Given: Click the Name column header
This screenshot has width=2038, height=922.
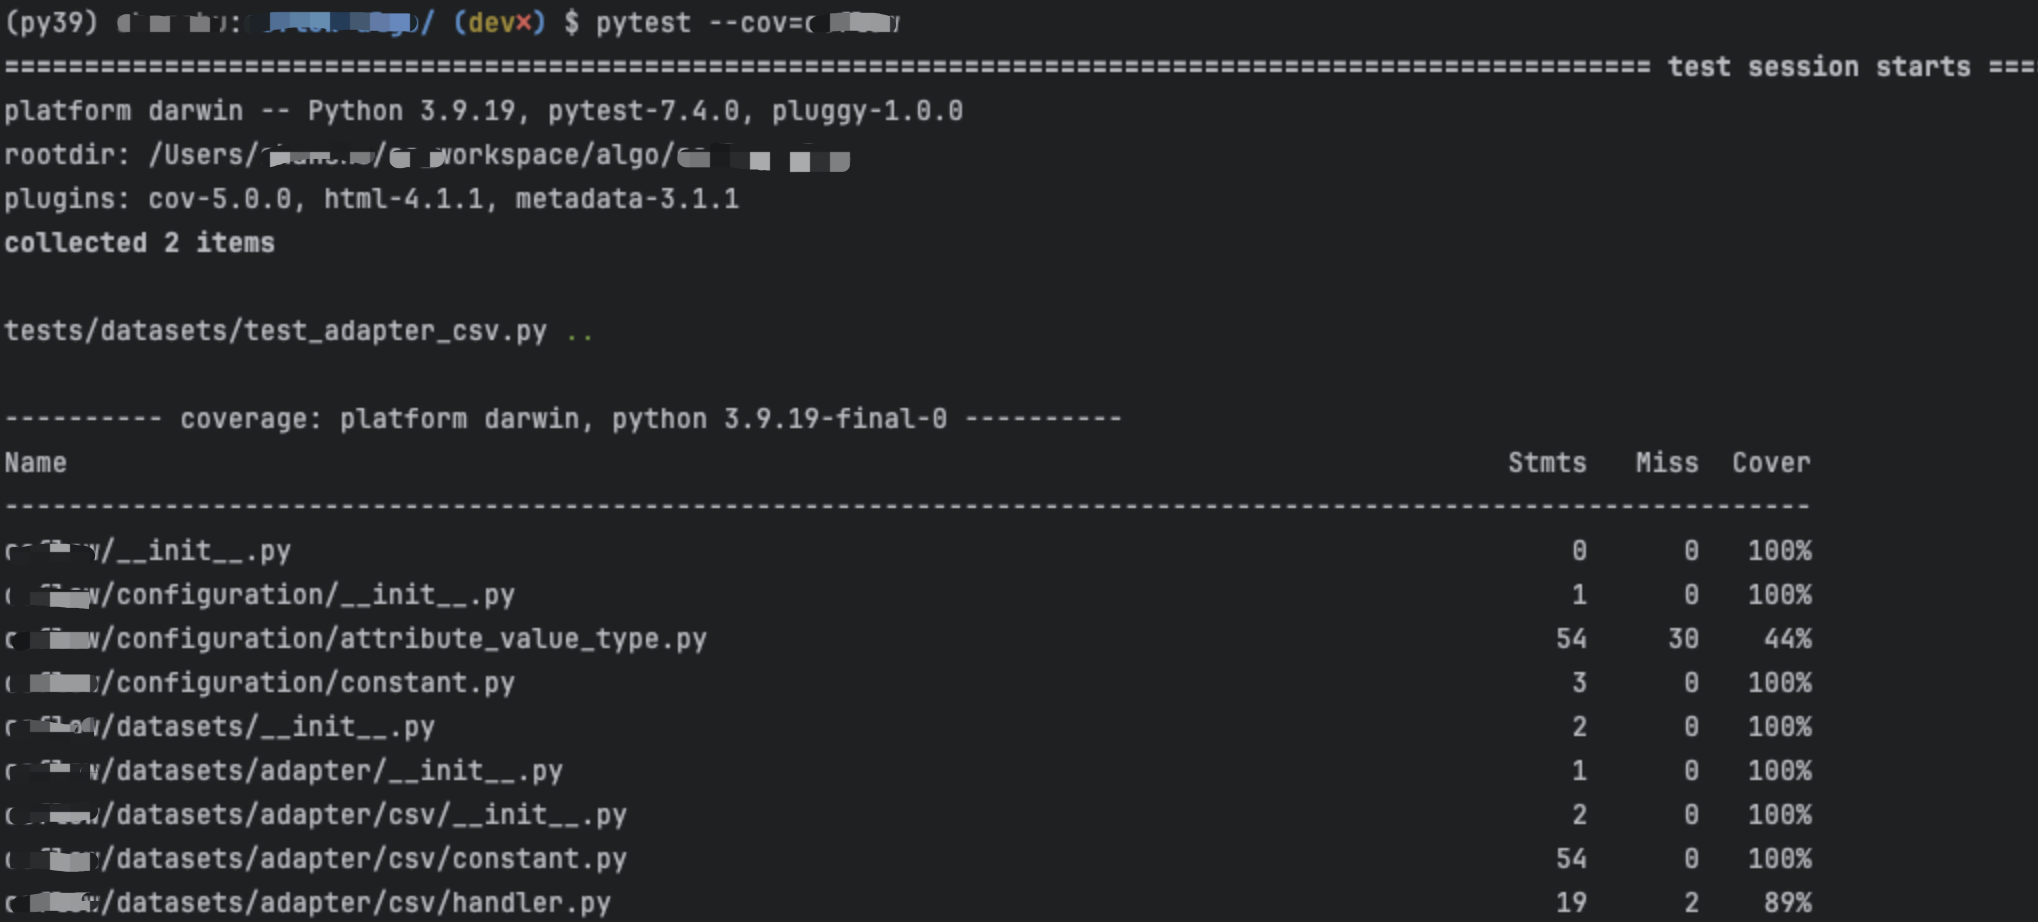Looking at the screenshot, I should [36, 463].
